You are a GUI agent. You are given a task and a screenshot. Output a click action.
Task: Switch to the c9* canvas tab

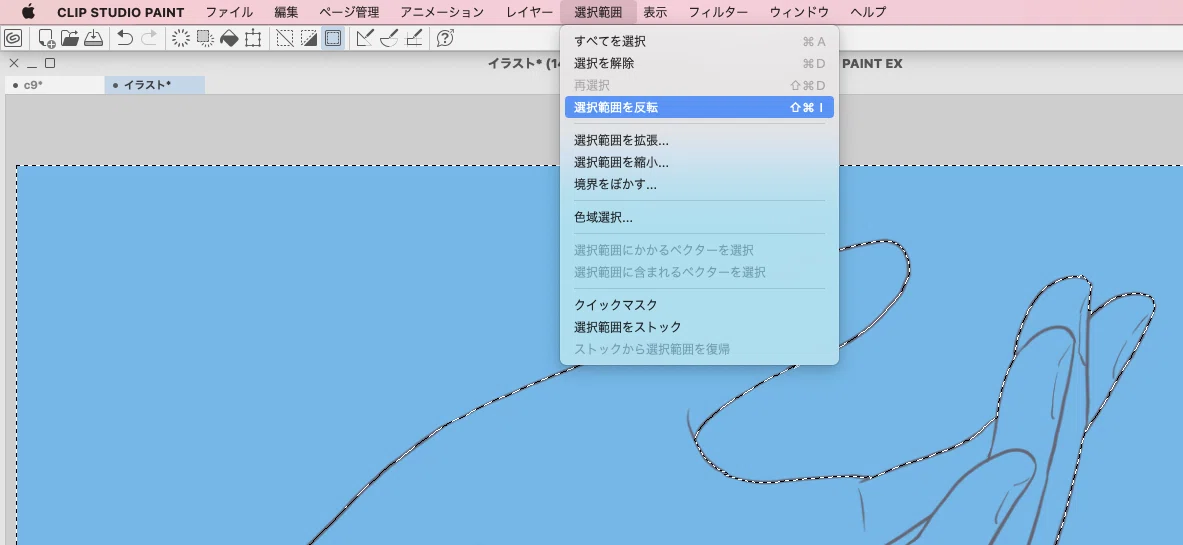(54, 85)
